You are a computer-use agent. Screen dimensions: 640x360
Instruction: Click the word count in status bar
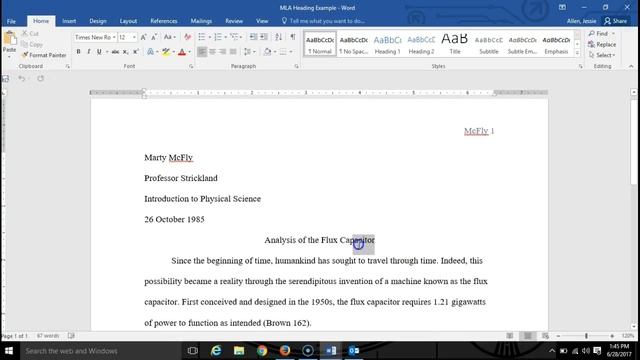click(48, 336)
